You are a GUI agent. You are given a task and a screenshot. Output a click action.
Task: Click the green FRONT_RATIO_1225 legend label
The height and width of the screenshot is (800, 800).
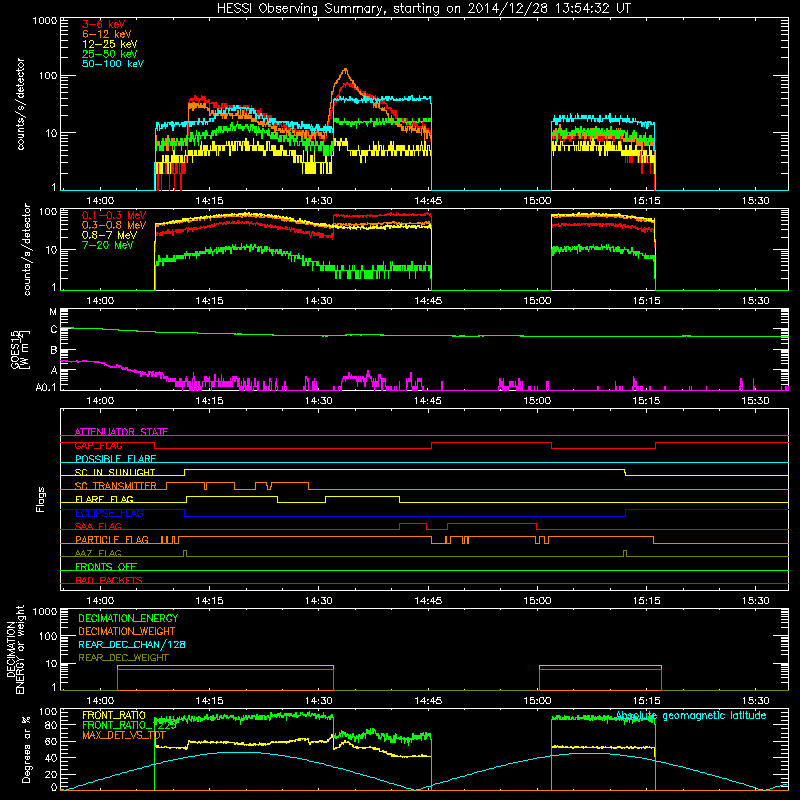[129, 725]
